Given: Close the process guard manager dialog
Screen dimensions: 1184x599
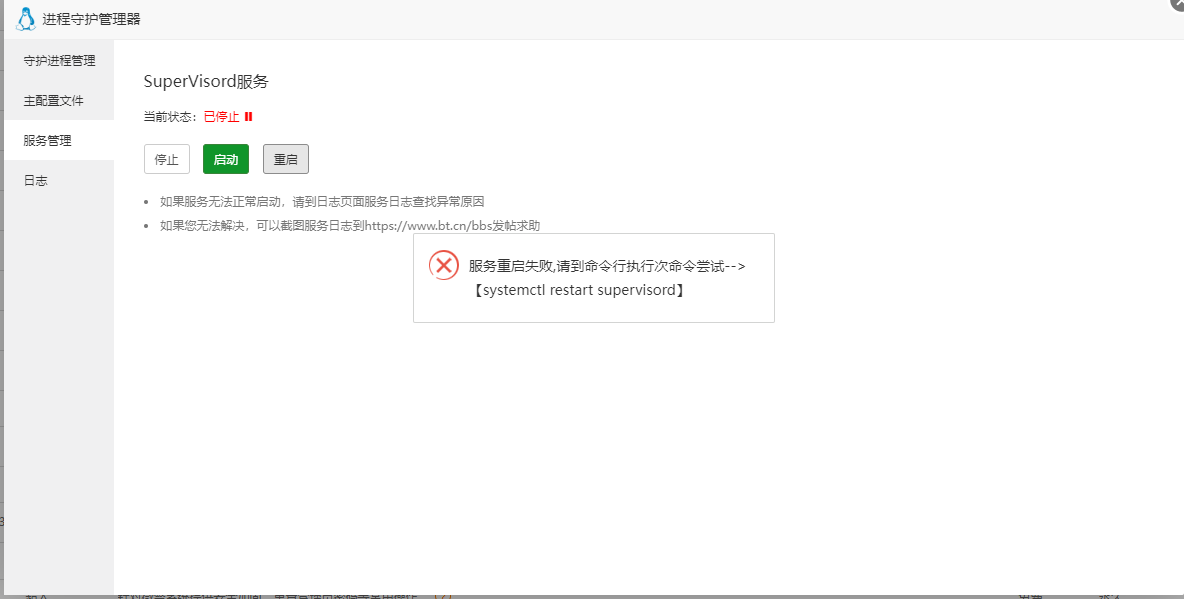Looking at the screenshot, I should pyautogui.click(x=1178, y=4).
